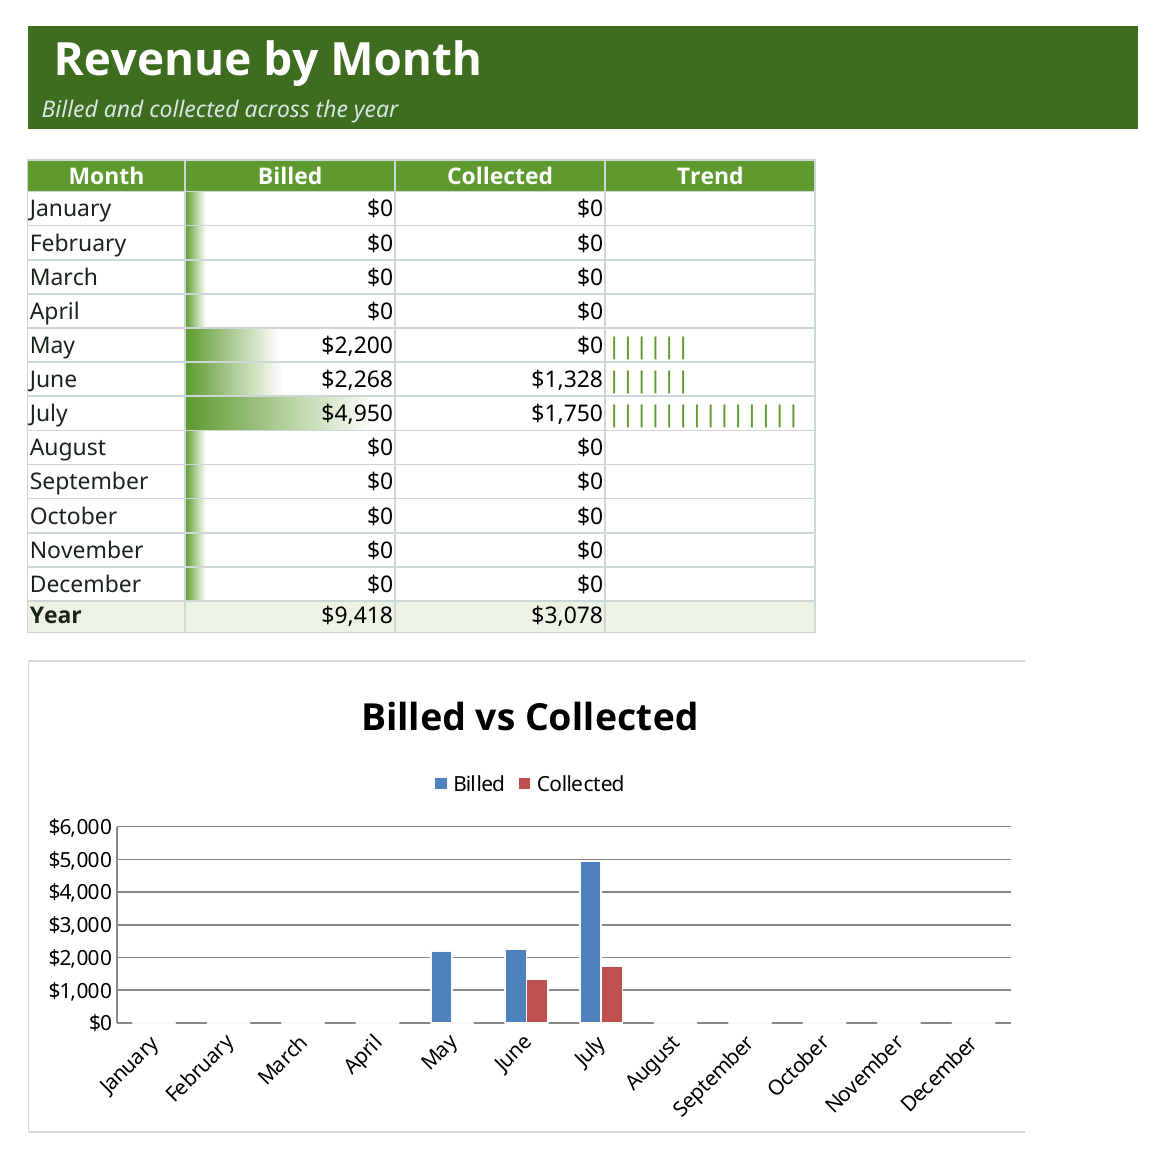Click June billed value $2,268
Viewport: 1164px width, 1159px height.
pos(356,379)
